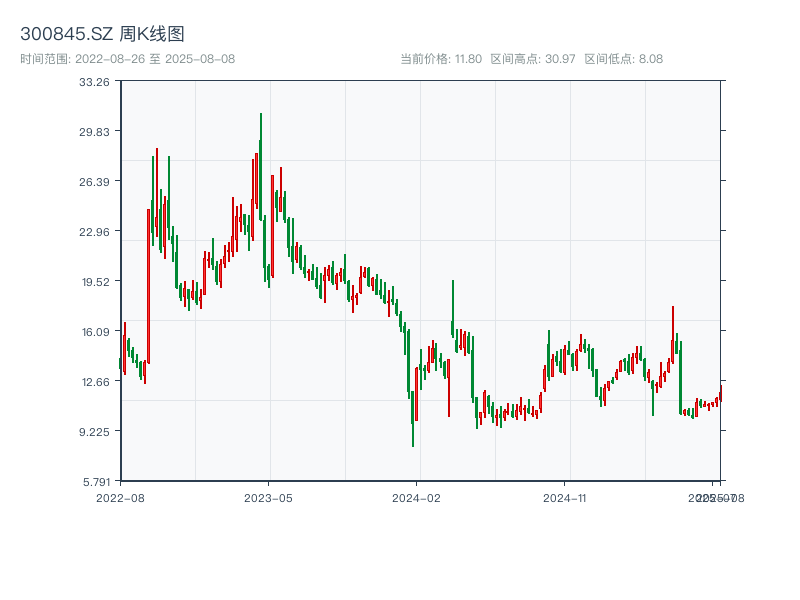The height and width of the screenshot is (600, 800).
Task: Click the 12.66 y-axis label
Action: coord(95,382)
